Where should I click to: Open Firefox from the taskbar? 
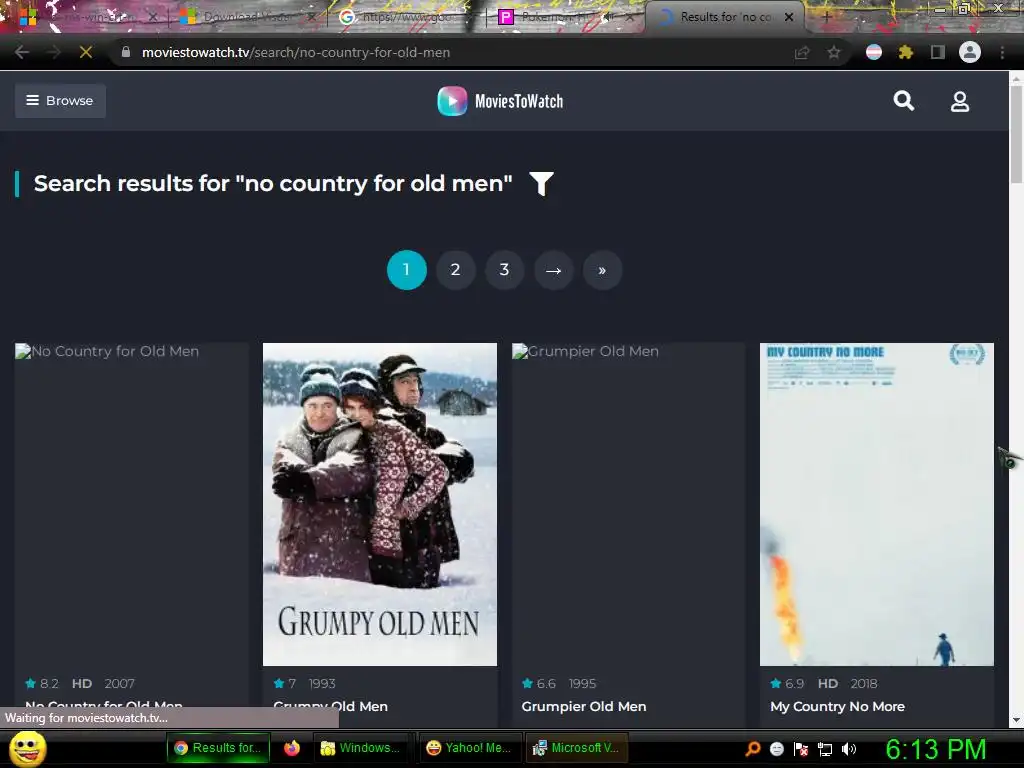291,748
